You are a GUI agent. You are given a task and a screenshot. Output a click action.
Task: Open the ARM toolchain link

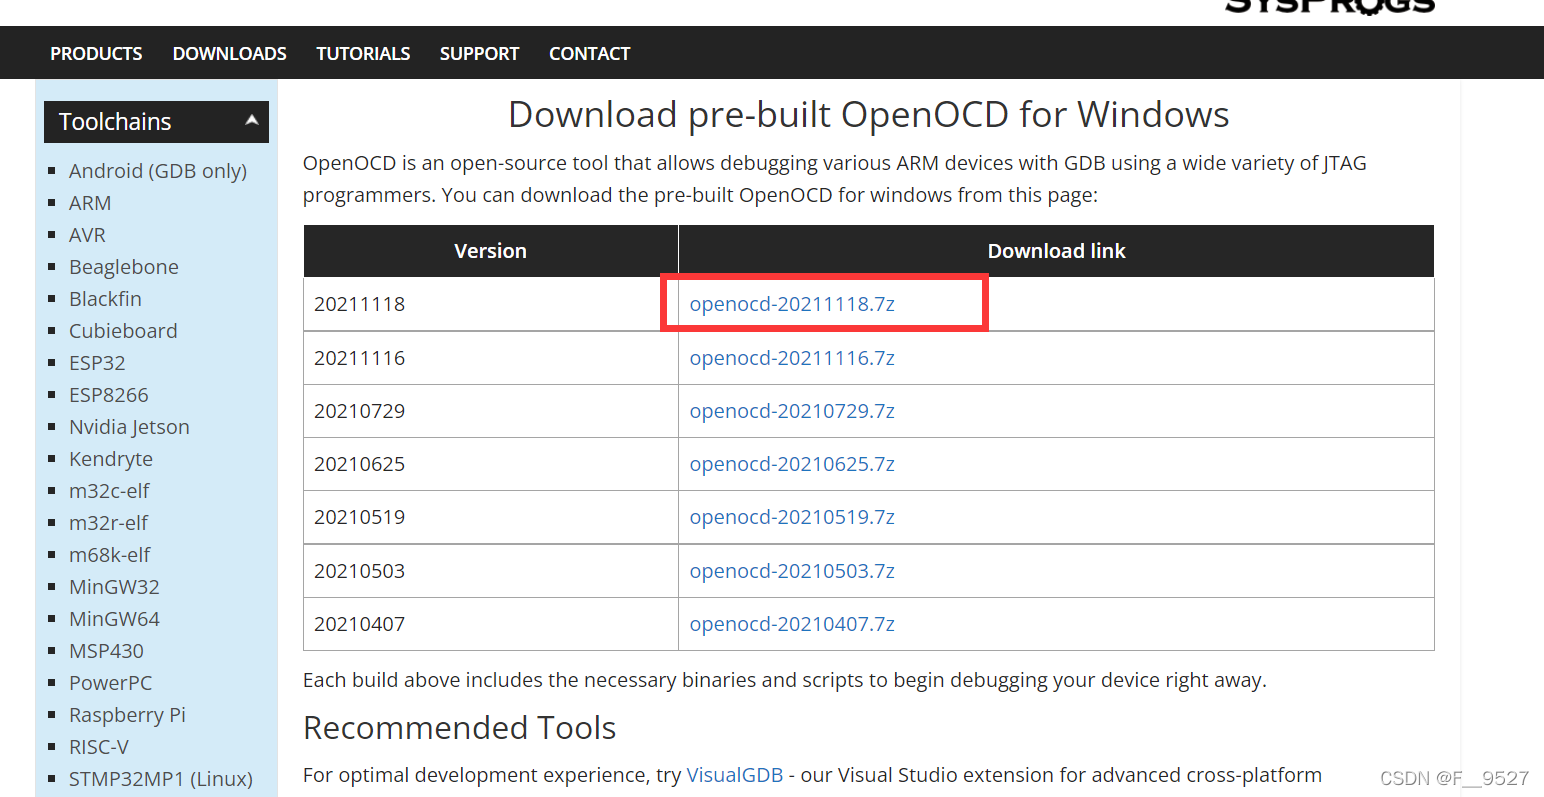tap(90, 203)
